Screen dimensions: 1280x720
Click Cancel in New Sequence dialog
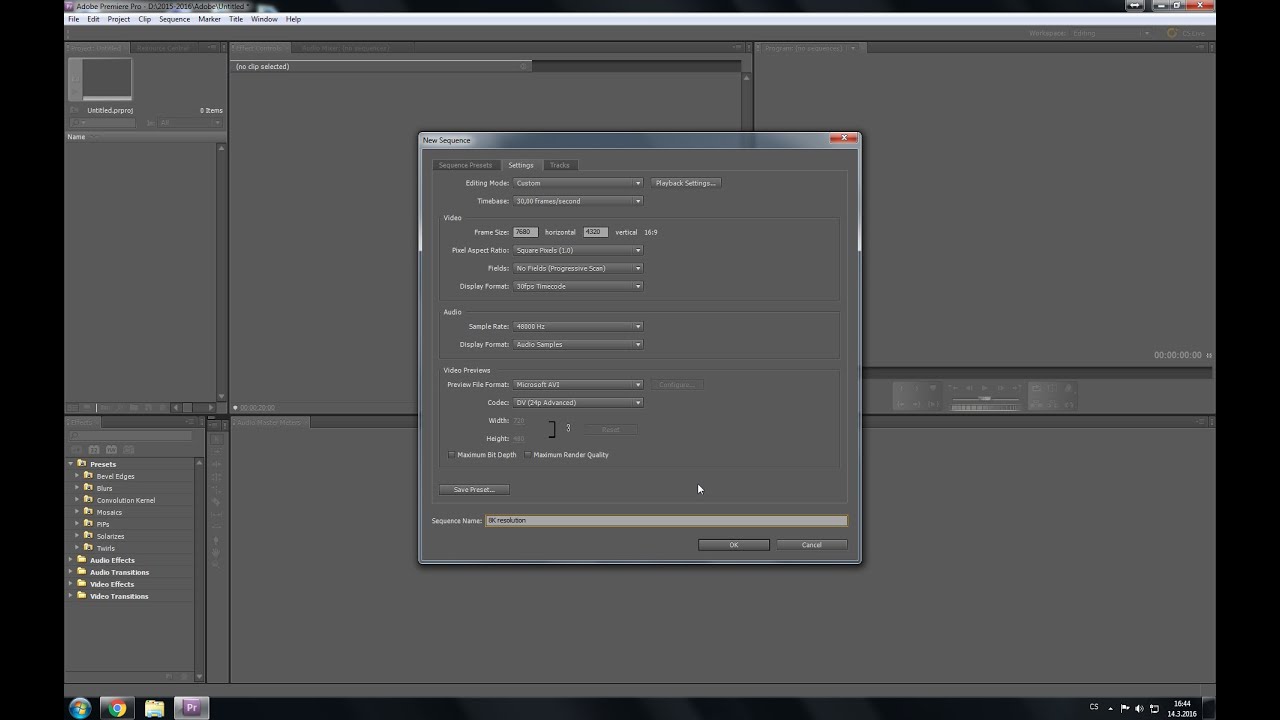click(x=812, y=545)
